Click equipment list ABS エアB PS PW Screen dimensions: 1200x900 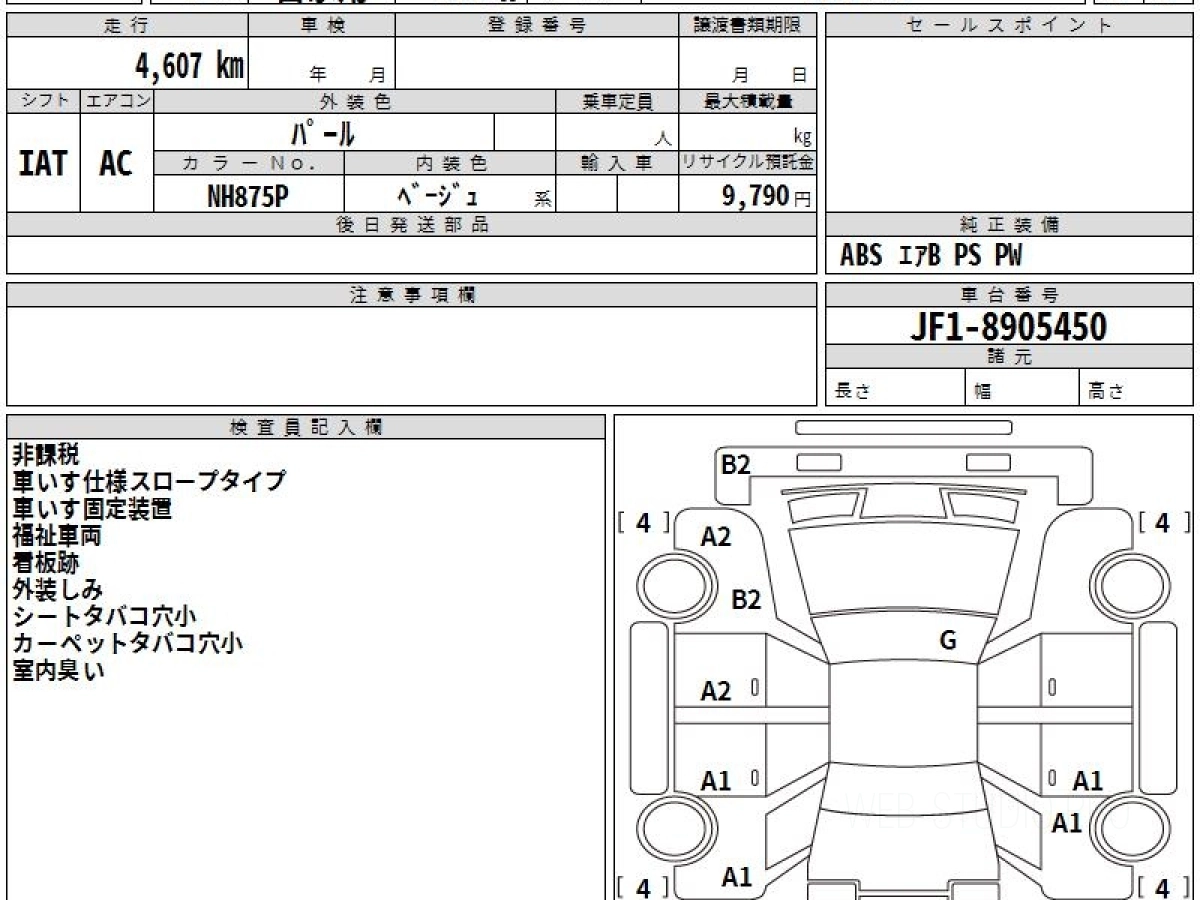931,256
